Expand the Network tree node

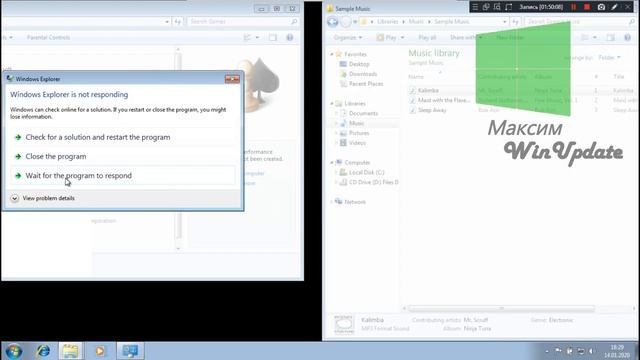coord(331,202)
